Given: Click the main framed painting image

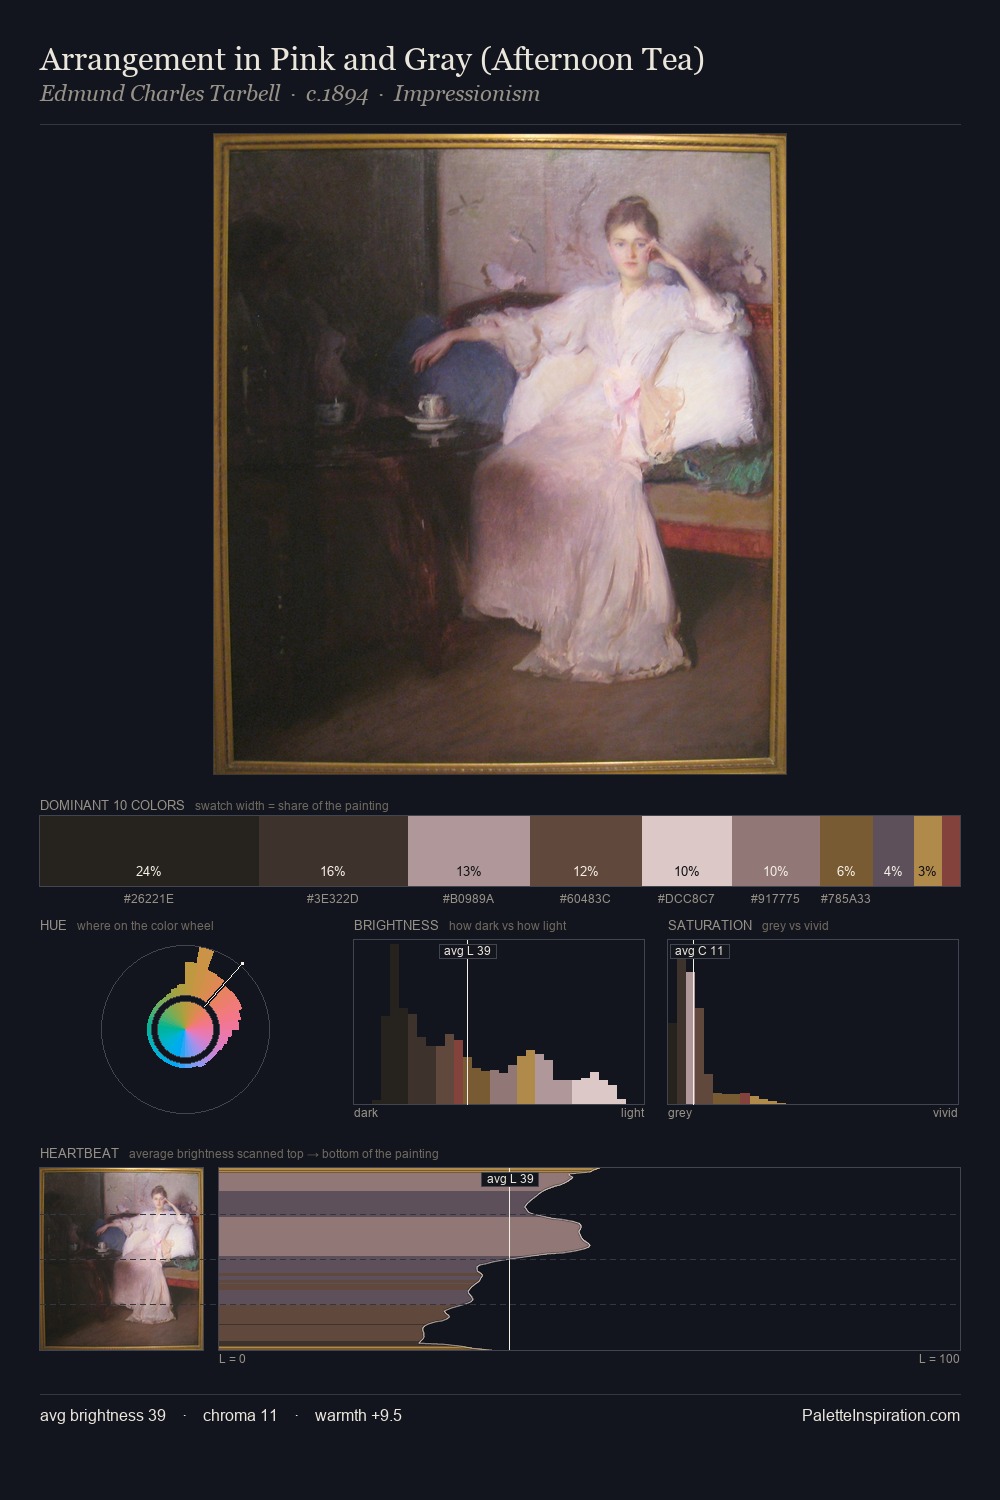Looking at the screenshot, I should (x=499, y=454).
